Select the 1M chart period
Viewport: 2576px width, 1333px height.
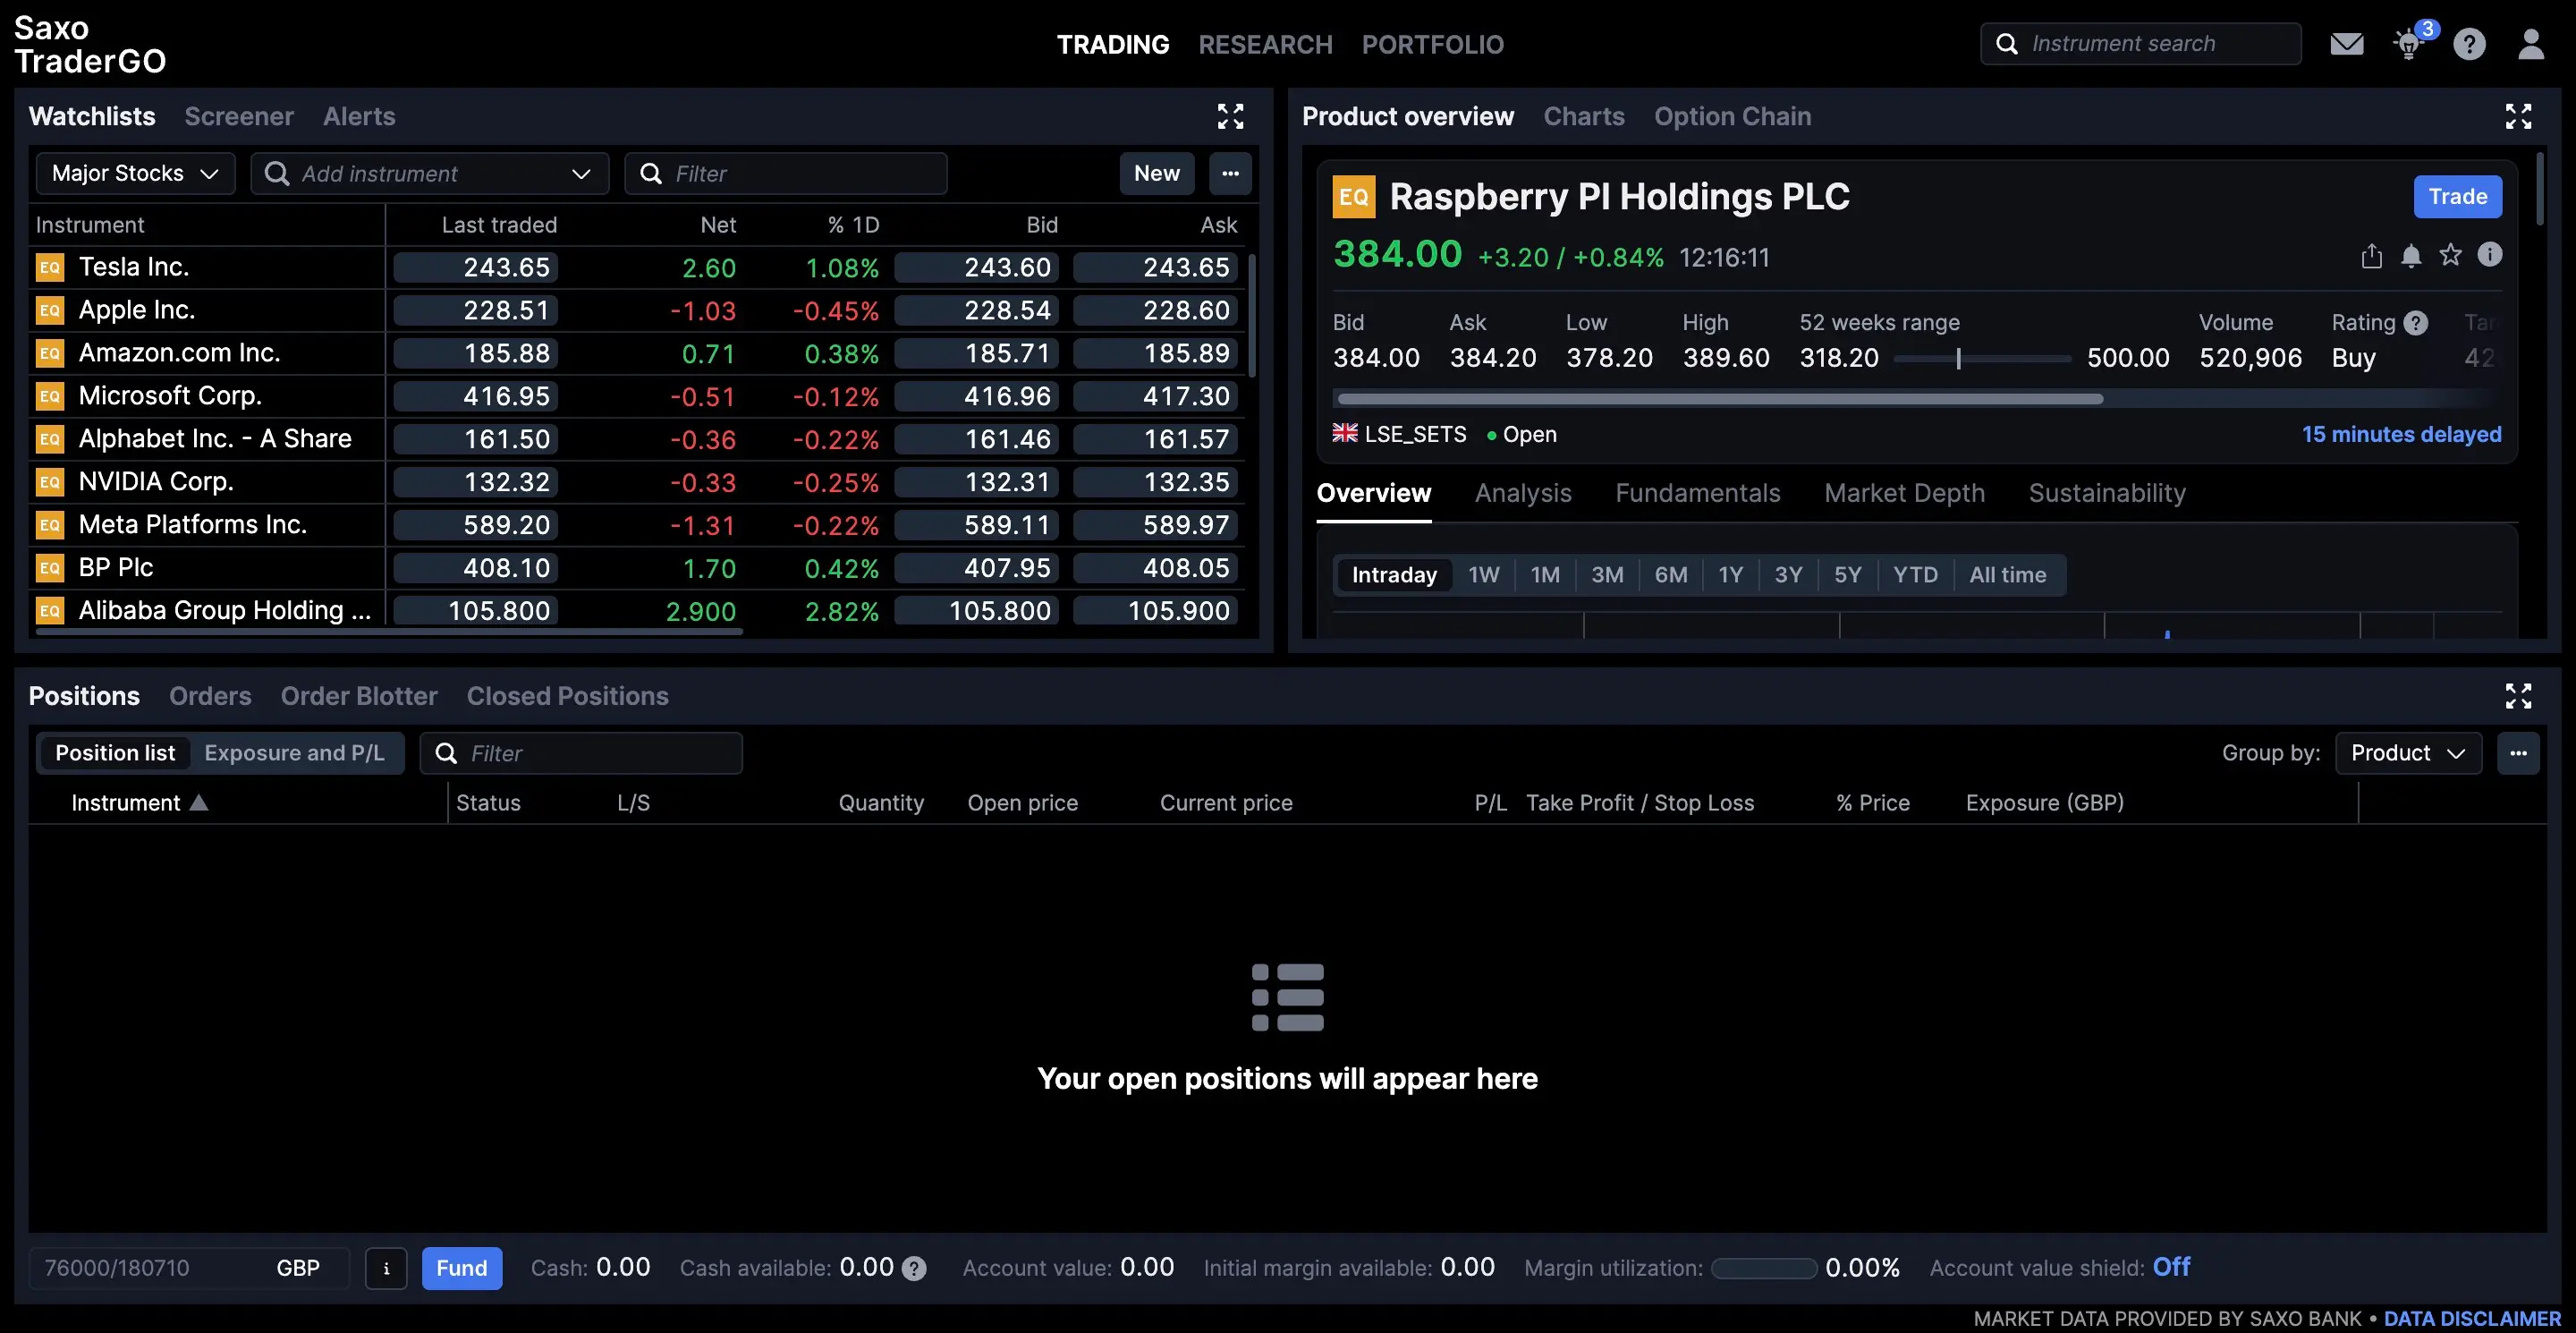coord(1544,575)
